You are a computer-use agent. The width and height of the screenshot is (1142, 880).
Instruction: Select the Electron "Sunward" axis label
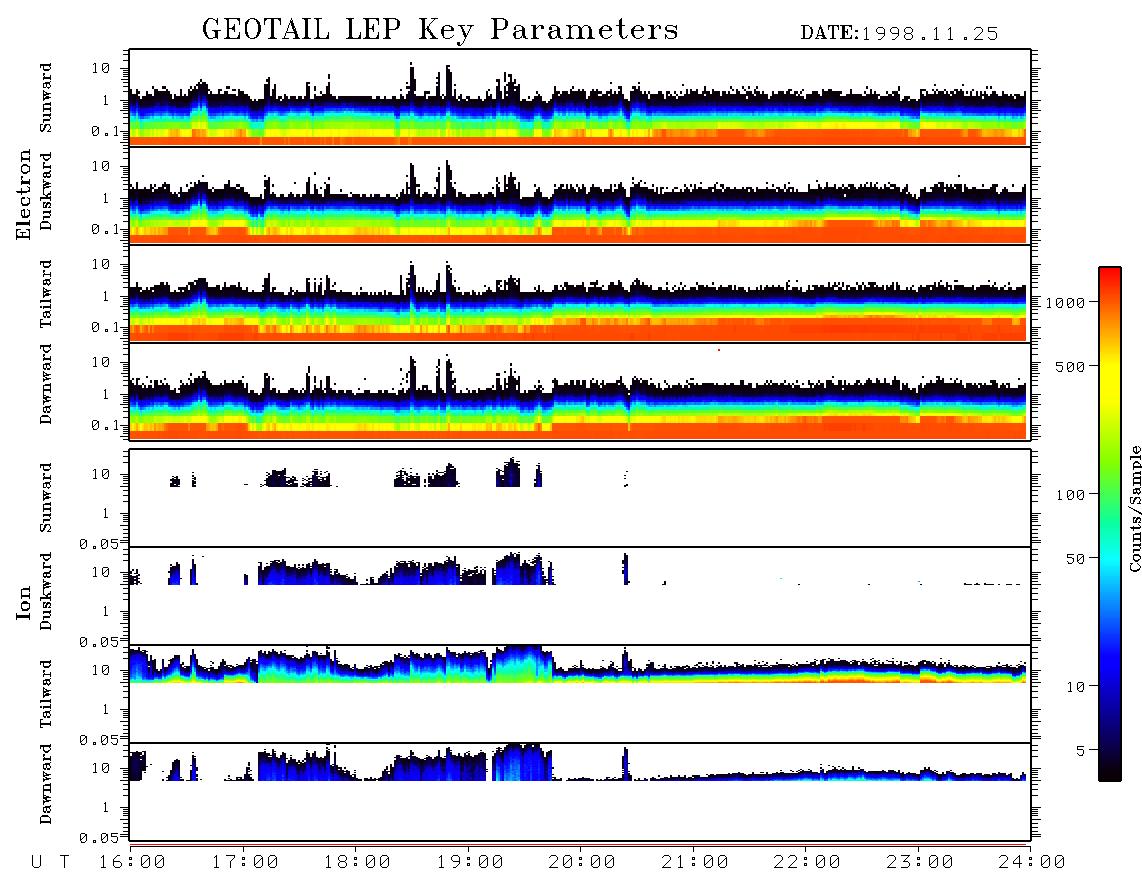pyautogui.click(x=45, y=98)
